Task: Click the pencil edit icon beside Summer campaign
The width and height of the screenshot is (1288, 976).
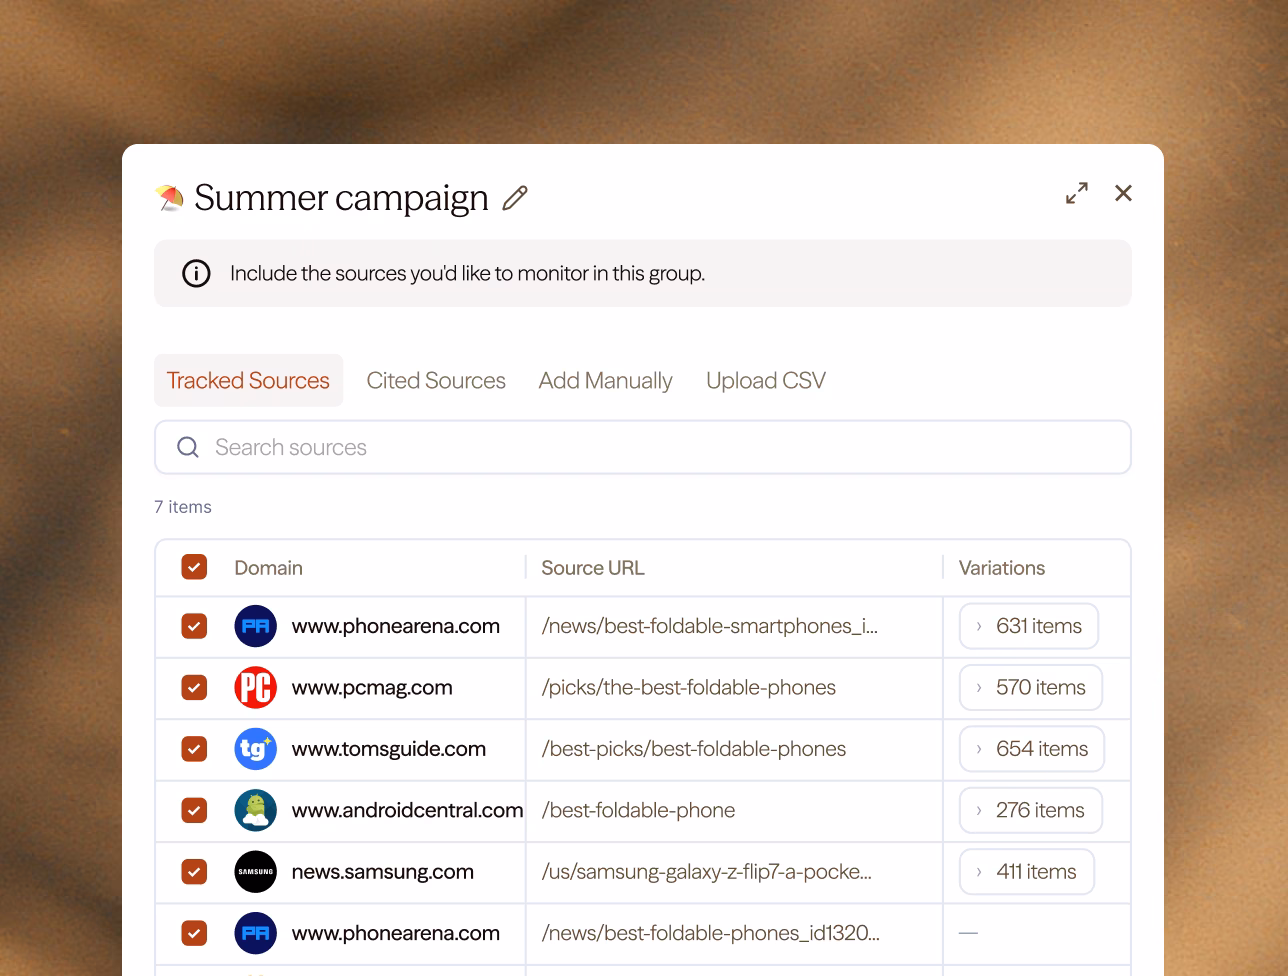Action: [x=515, y=198]
